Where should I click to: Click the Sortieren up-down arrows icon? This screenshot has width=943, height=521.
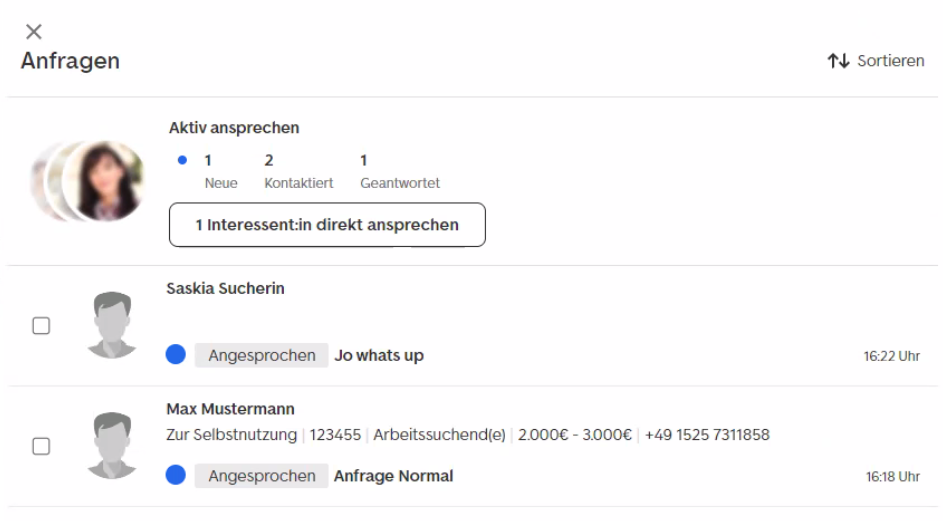click(x=838, y=61)
